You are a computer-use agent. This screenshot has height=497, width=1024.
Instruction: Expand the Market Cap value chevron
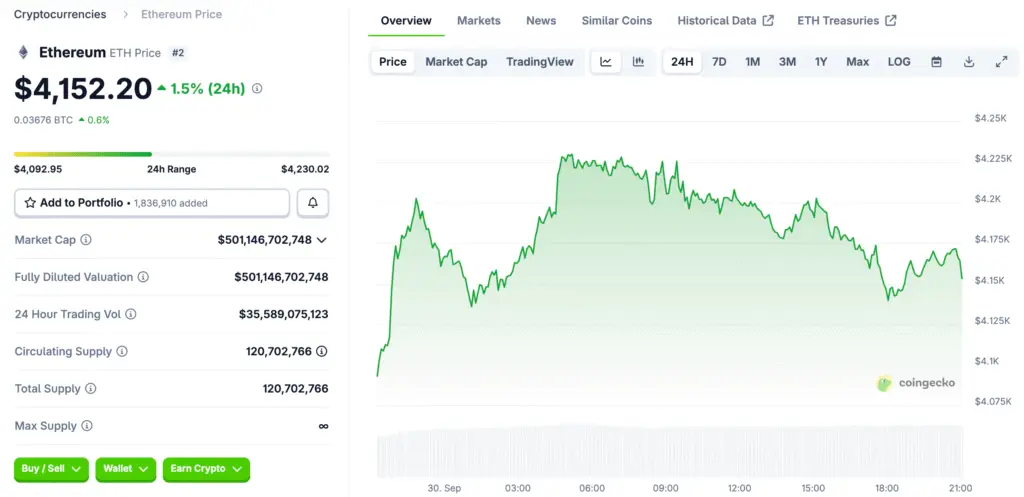tap(321, 240)
